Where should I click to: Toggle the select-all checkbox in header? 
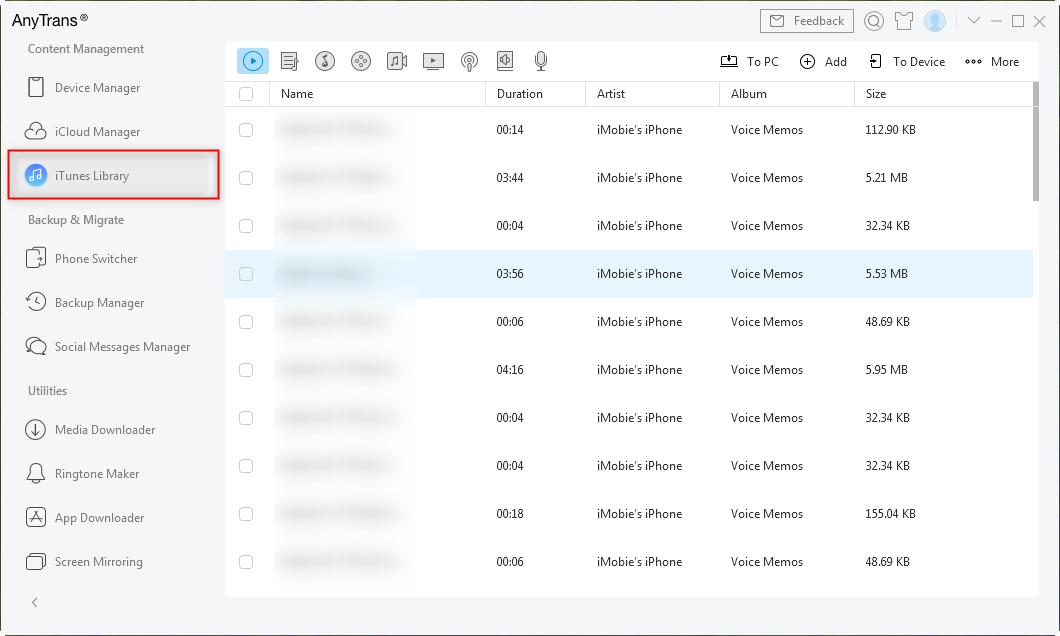(246, 94)
